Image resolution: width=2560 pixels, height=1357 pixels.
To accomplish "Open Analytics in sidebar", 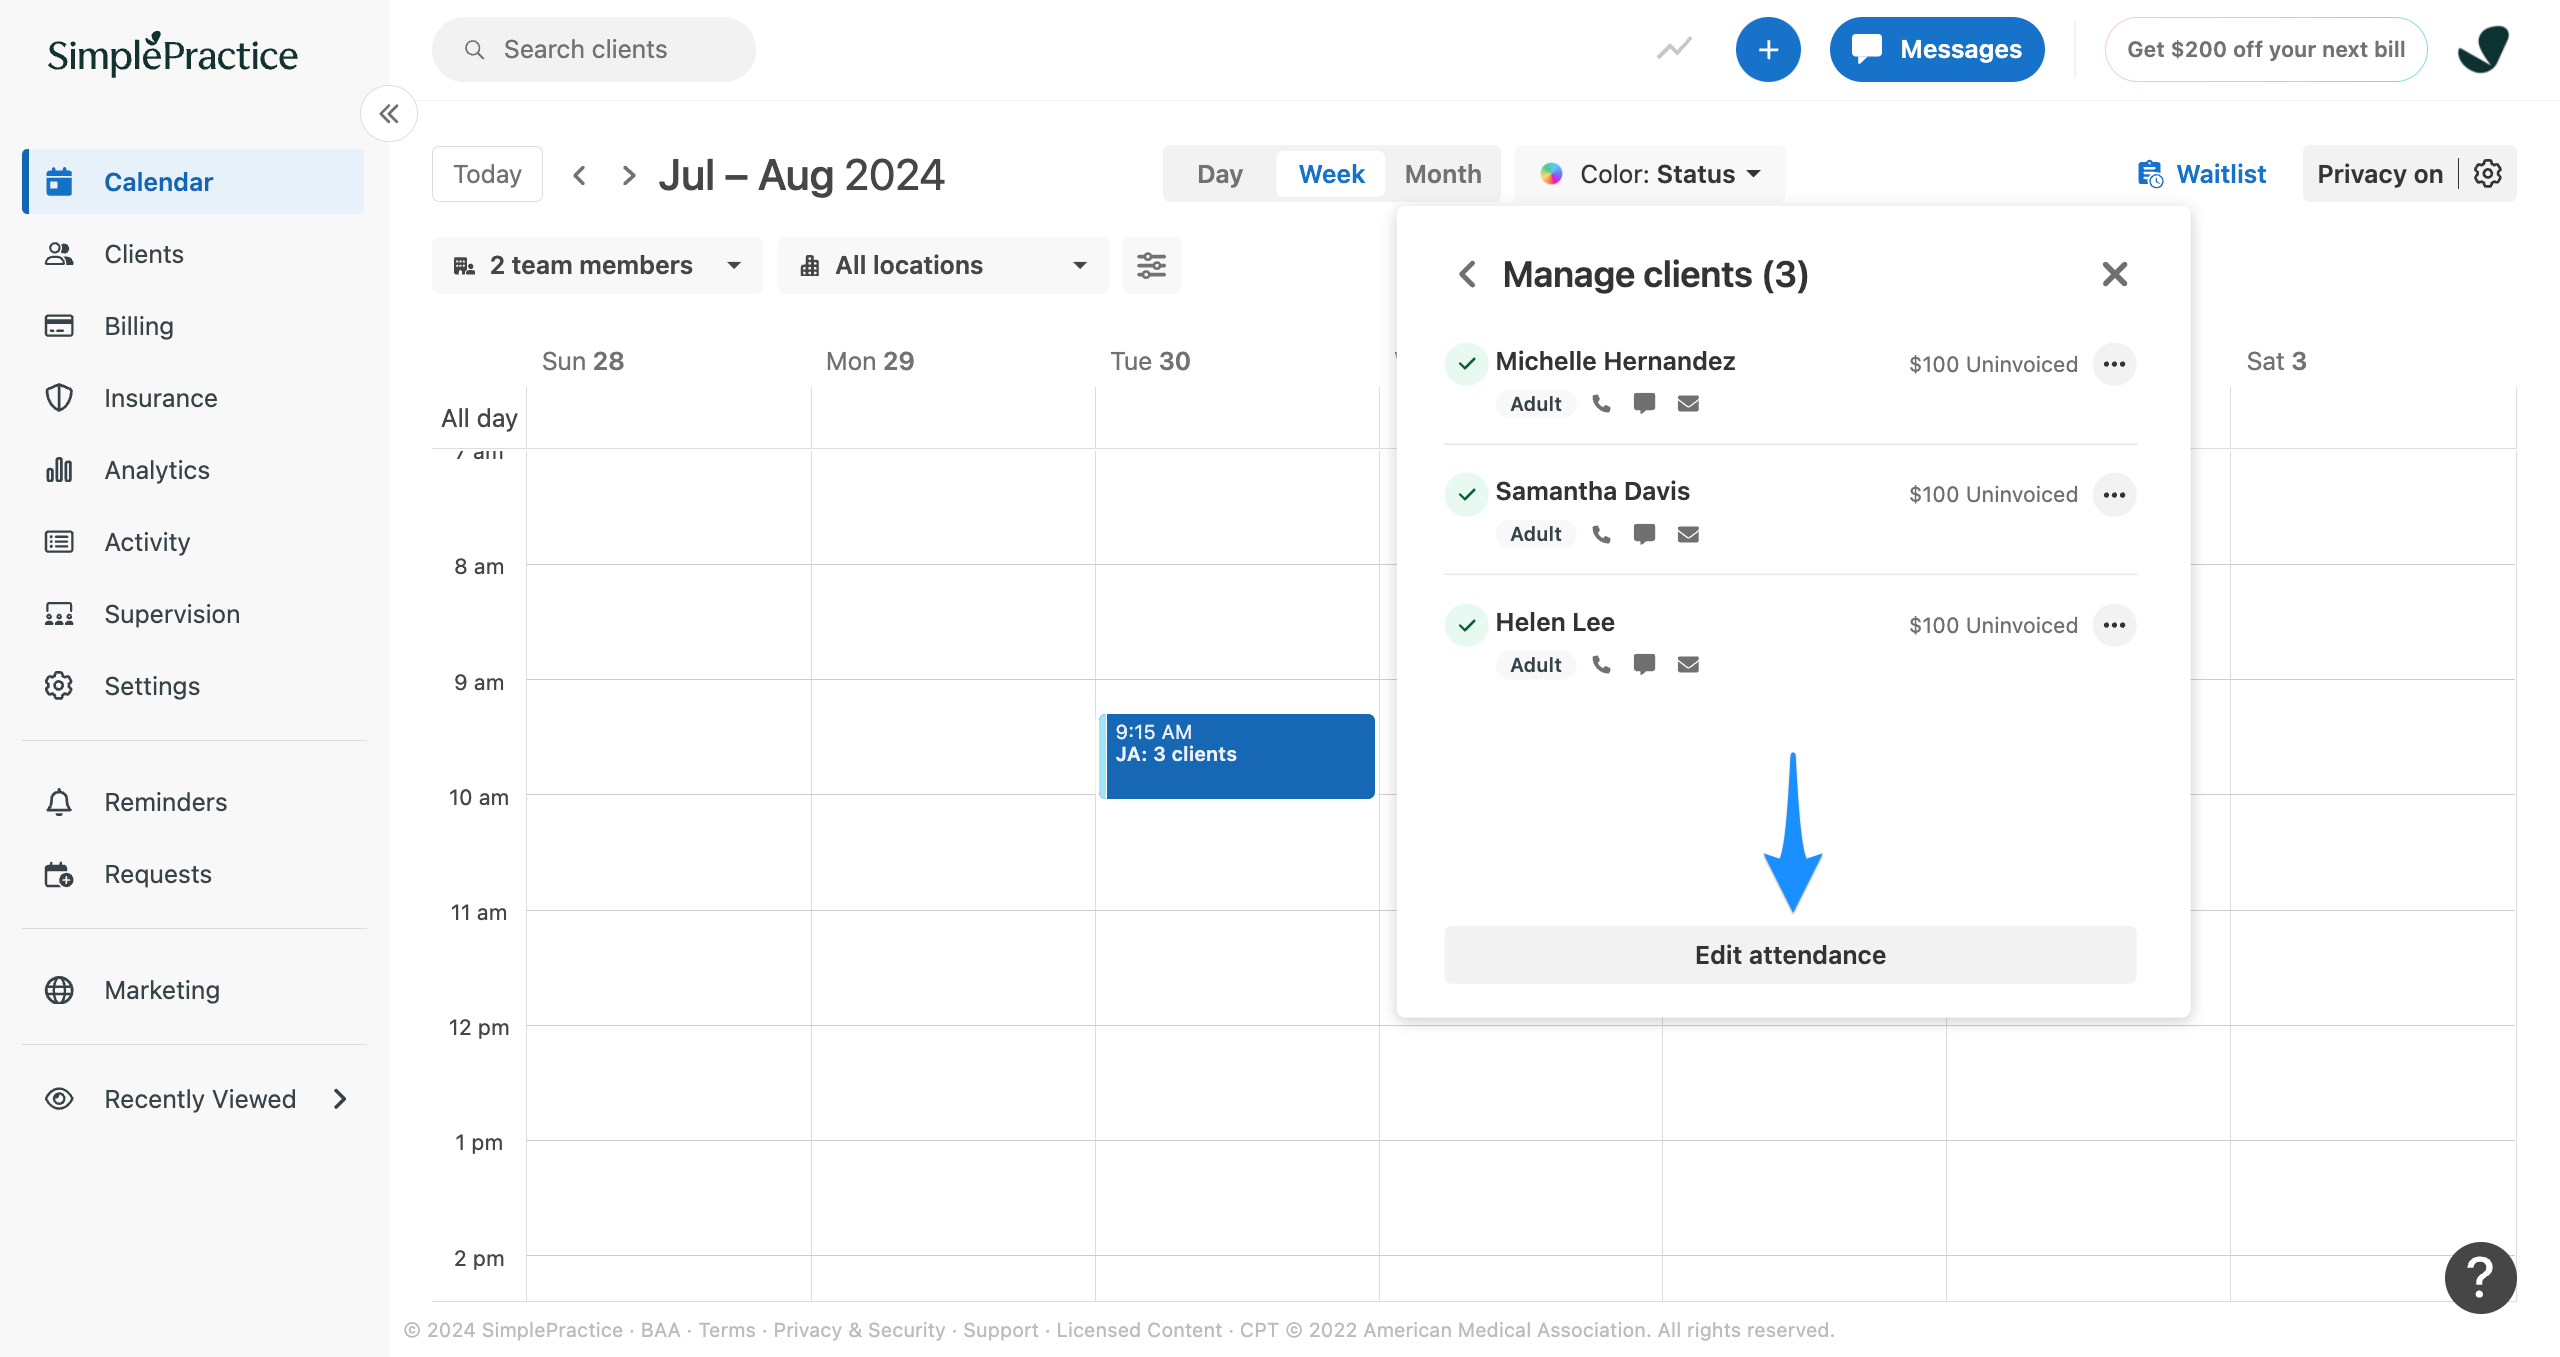I will tap(193, 470).
